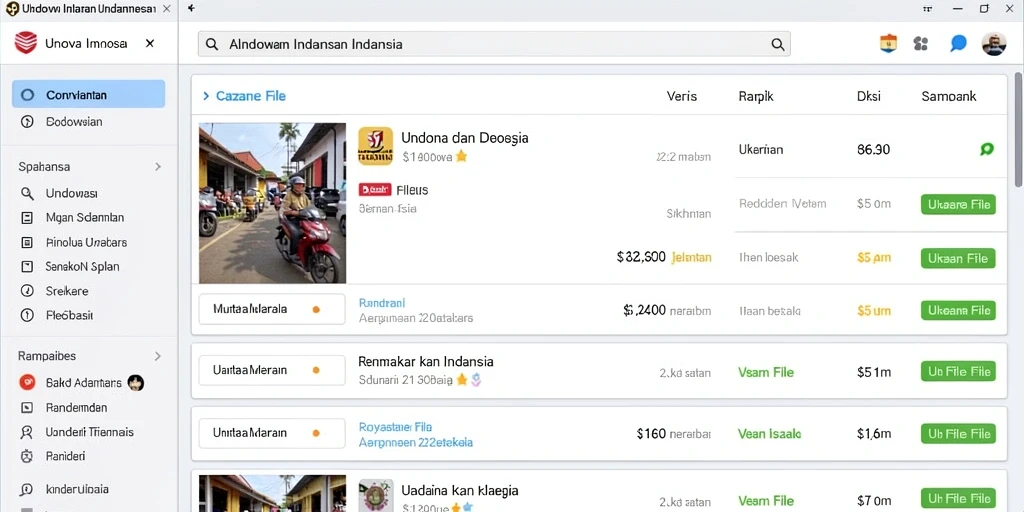Click the search submit icon in search bar

click(x=777, y=44)
